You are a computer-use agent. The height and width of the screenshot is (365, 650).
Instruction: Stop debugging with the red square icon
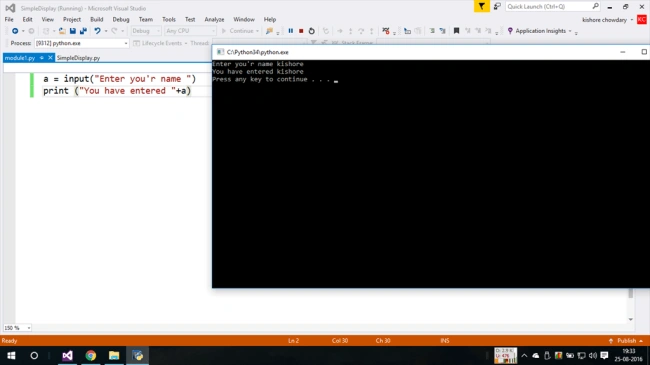(x=301, y=31)
